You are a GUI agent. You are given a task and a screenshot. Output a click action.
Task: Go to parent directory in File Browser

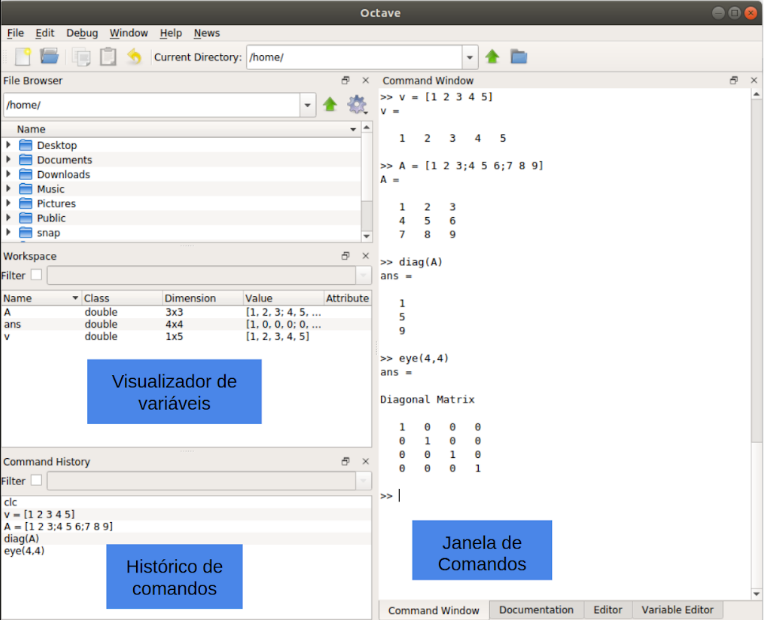[330, 104]
